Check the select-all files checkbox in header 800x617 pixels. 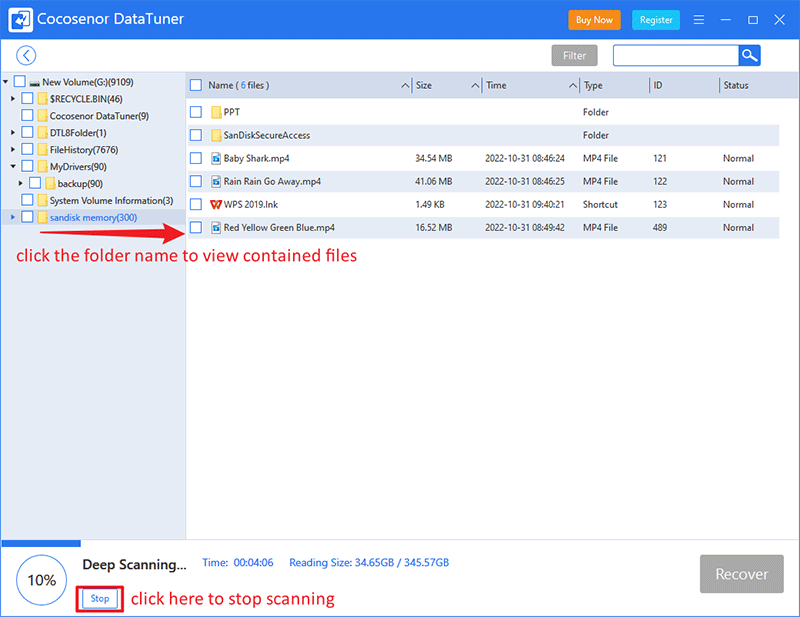[x=196, y=85]
